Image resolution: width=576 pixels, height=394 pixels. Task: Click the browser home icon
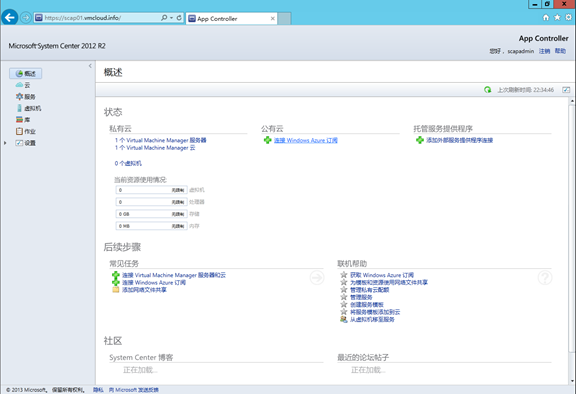coord(546,17)
